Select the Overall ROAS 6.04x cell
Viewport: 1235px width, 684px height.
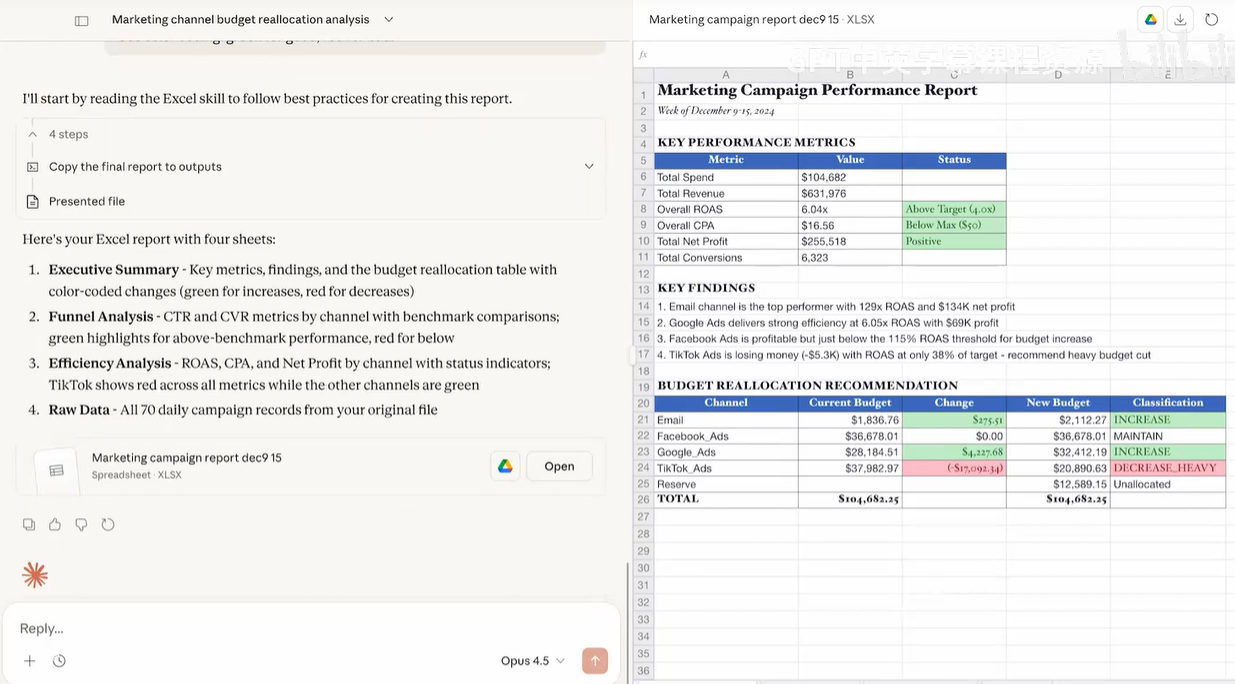click(850, 209)
